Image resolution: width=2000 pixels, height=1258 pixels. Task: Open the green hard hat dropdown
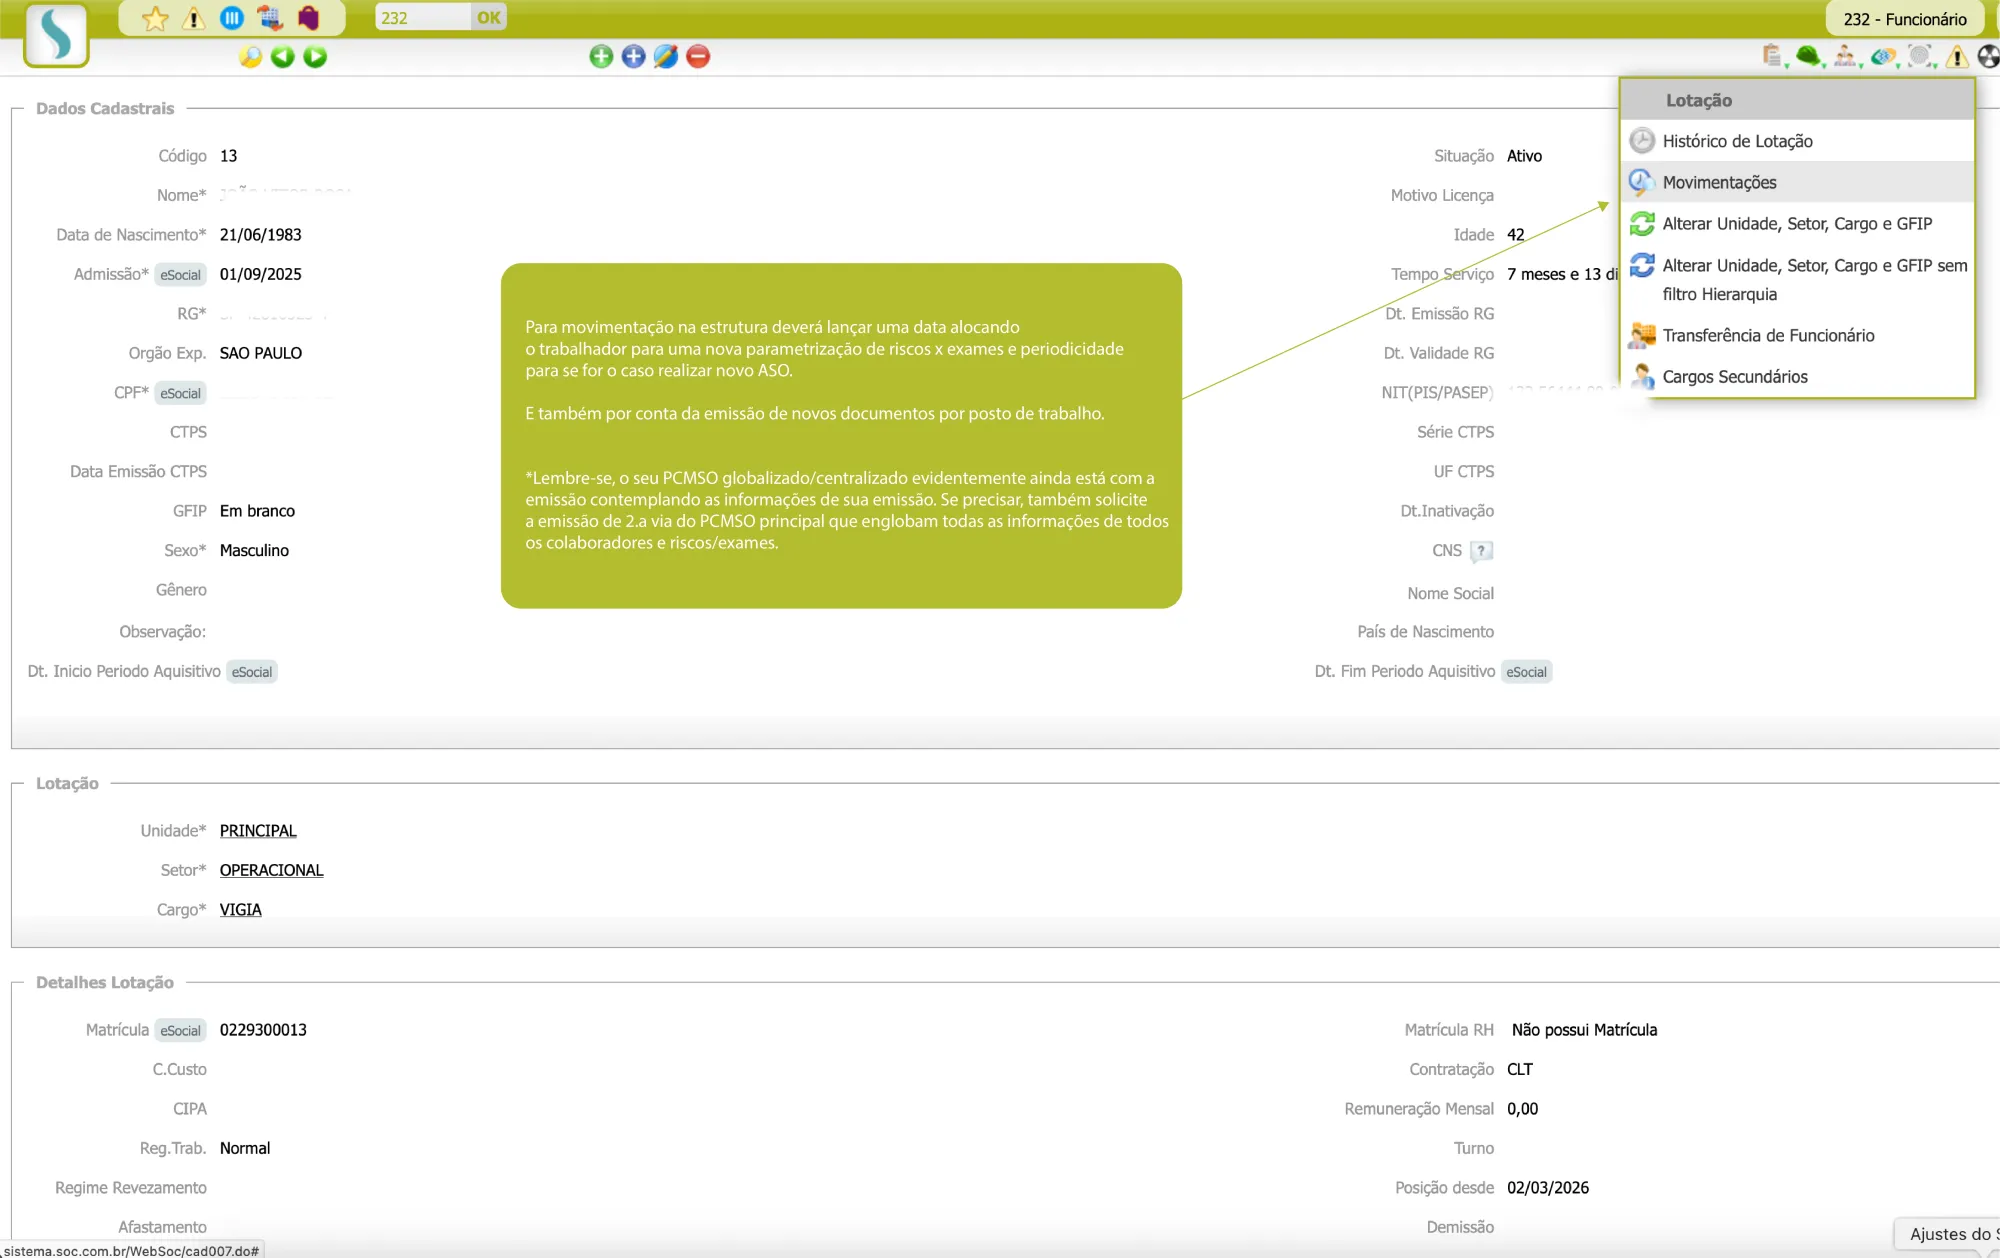[x=1808, y=56]
